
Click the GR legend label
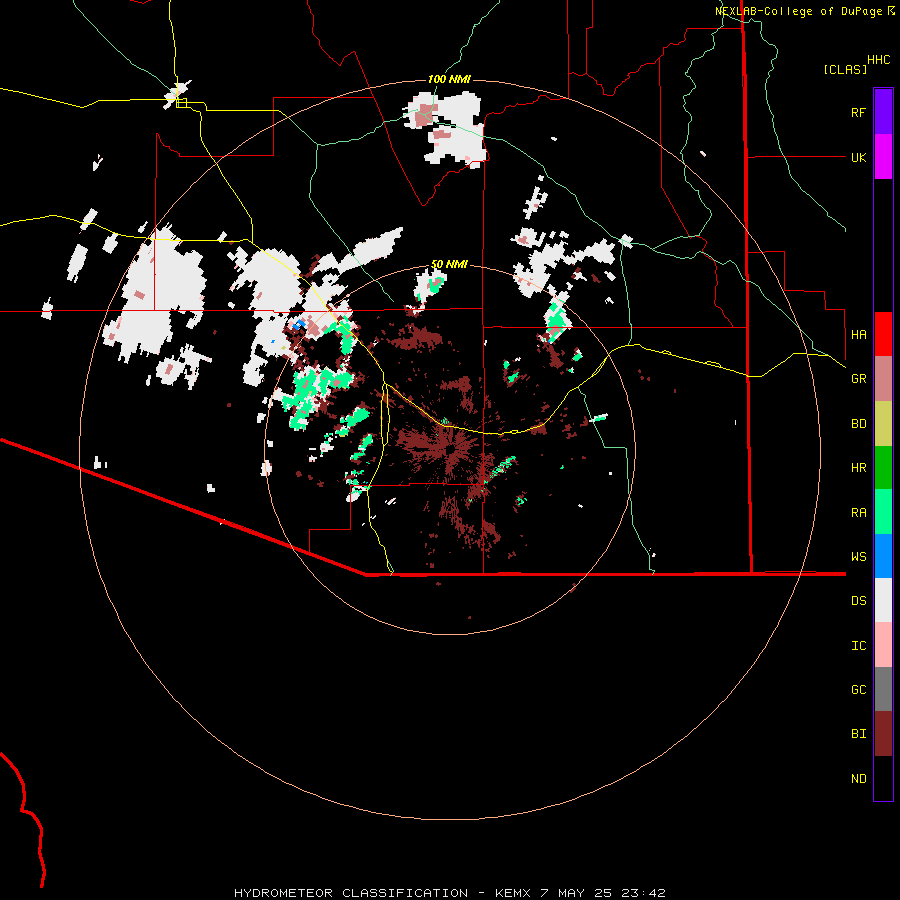(x=858, y=379)
